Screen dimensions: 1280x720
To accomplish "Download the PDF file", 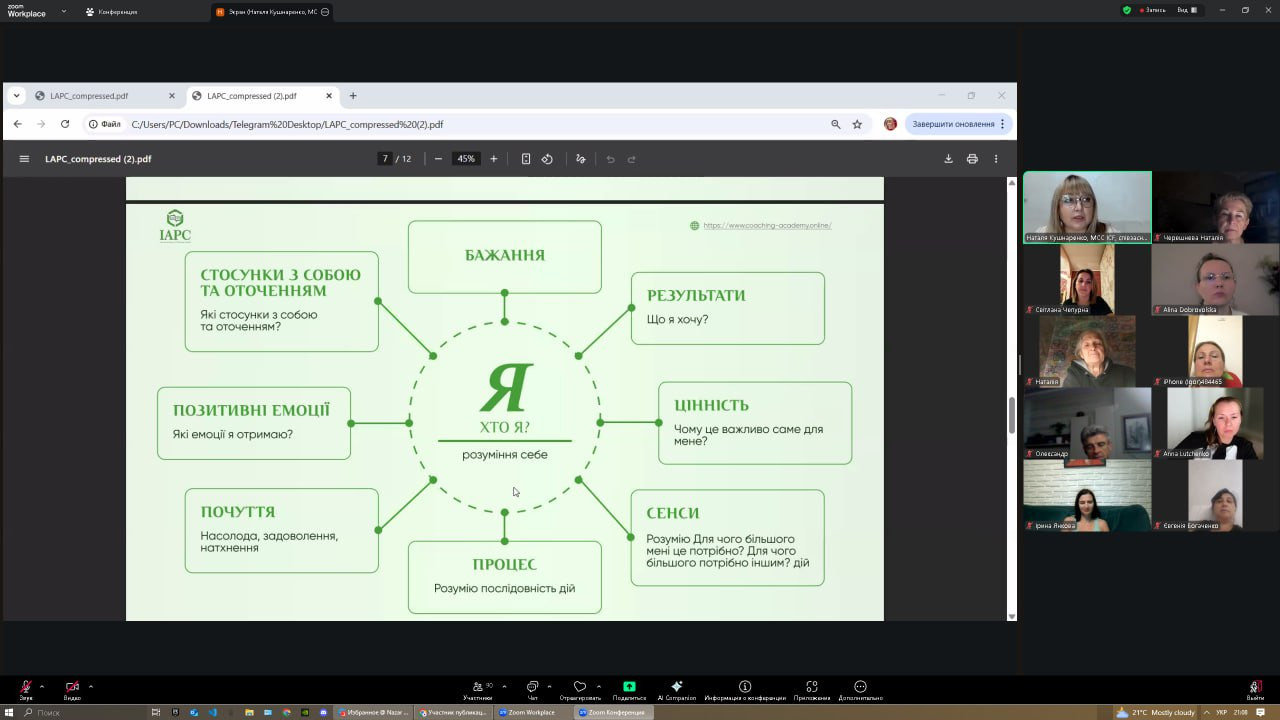I will pyautogui.click(x=948, y=159).
